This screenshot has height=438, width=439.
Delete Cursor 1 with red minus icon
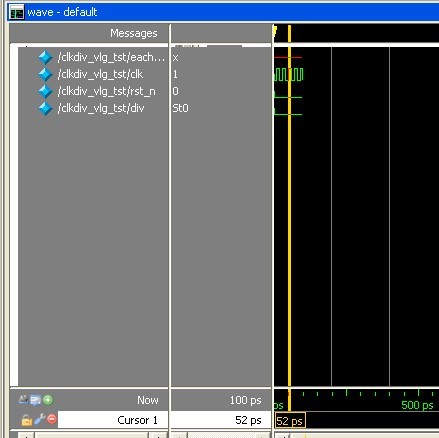coord(52,419)
